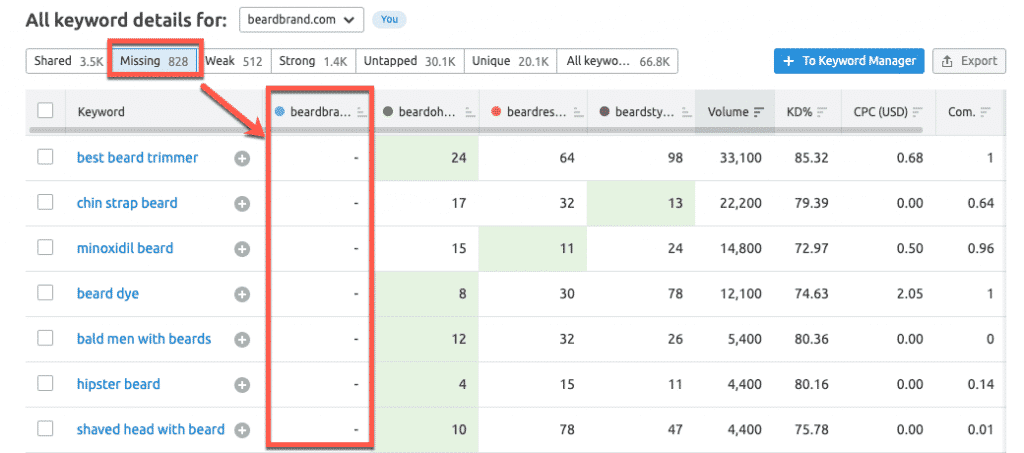Screen dimensions: 1024x453
Task: Click plus icon next to beard dye
Action: [x=242, y=294]
